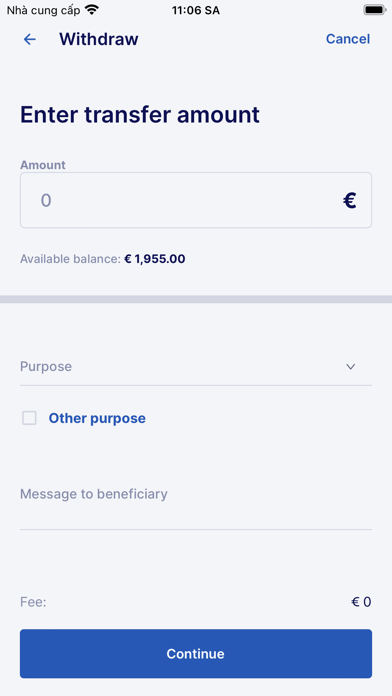Tap the Amount field label
This screenshot has width=392, height=696.
43,165
